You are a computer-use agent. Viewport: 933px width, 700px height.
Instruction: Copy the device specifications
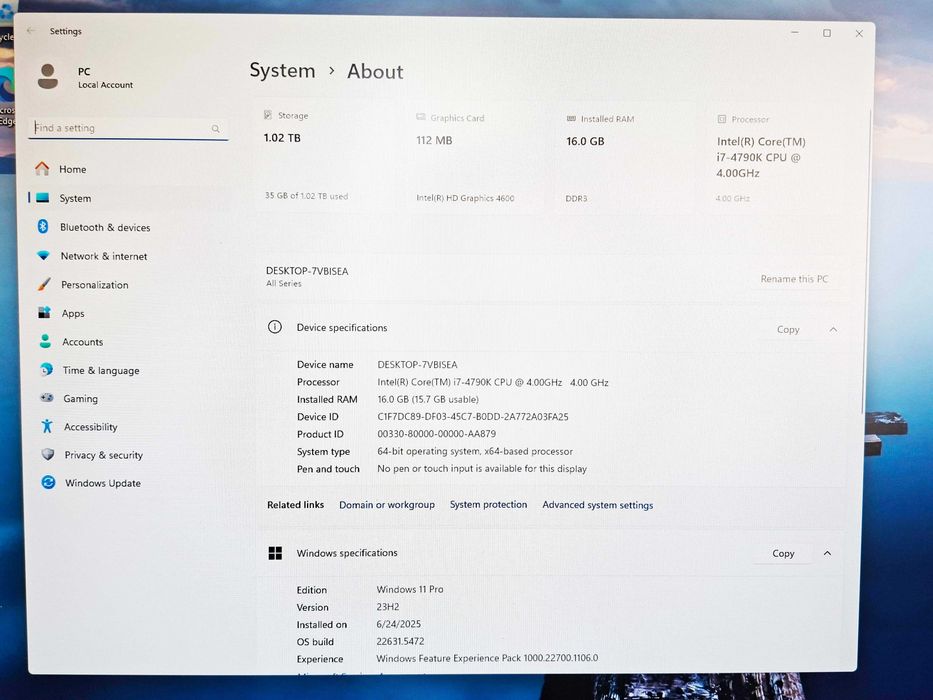click(788, 329)
